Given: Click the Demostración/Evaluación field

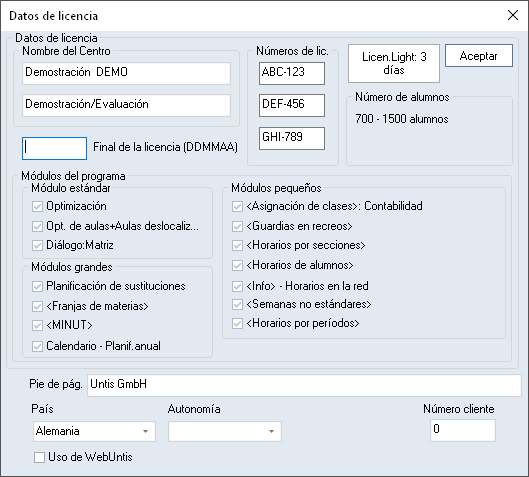Looking at the screenshot, I should tap(126, 105).
